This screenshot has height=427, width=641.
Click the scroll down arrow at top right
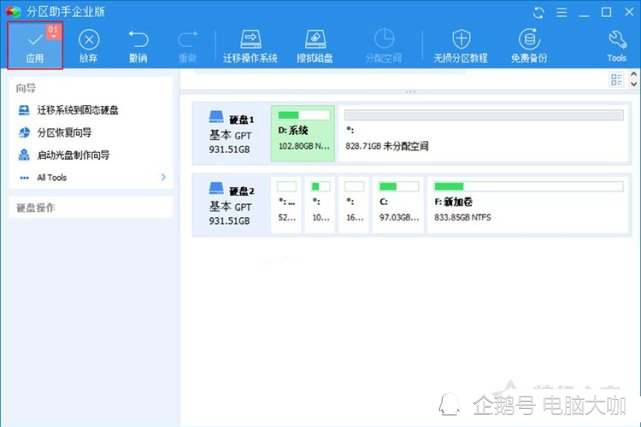(634, 84)
